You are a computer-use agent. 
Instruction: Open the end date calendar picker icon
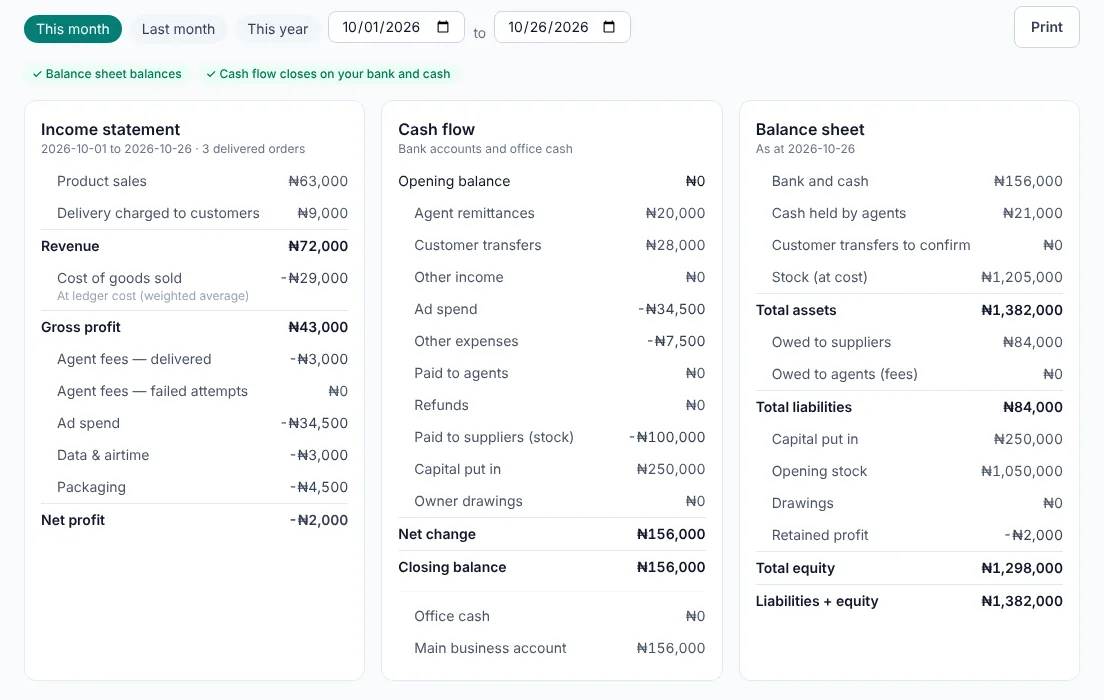point(609,27)
